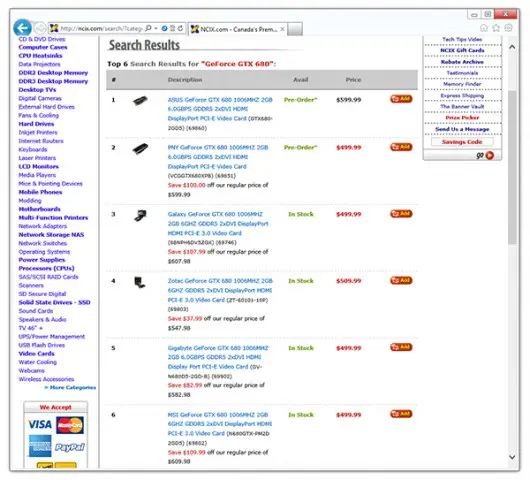Image resolution: width=530 pixels, height=480 pixels.
Task: Open the browser home icon
Action: 484,28
